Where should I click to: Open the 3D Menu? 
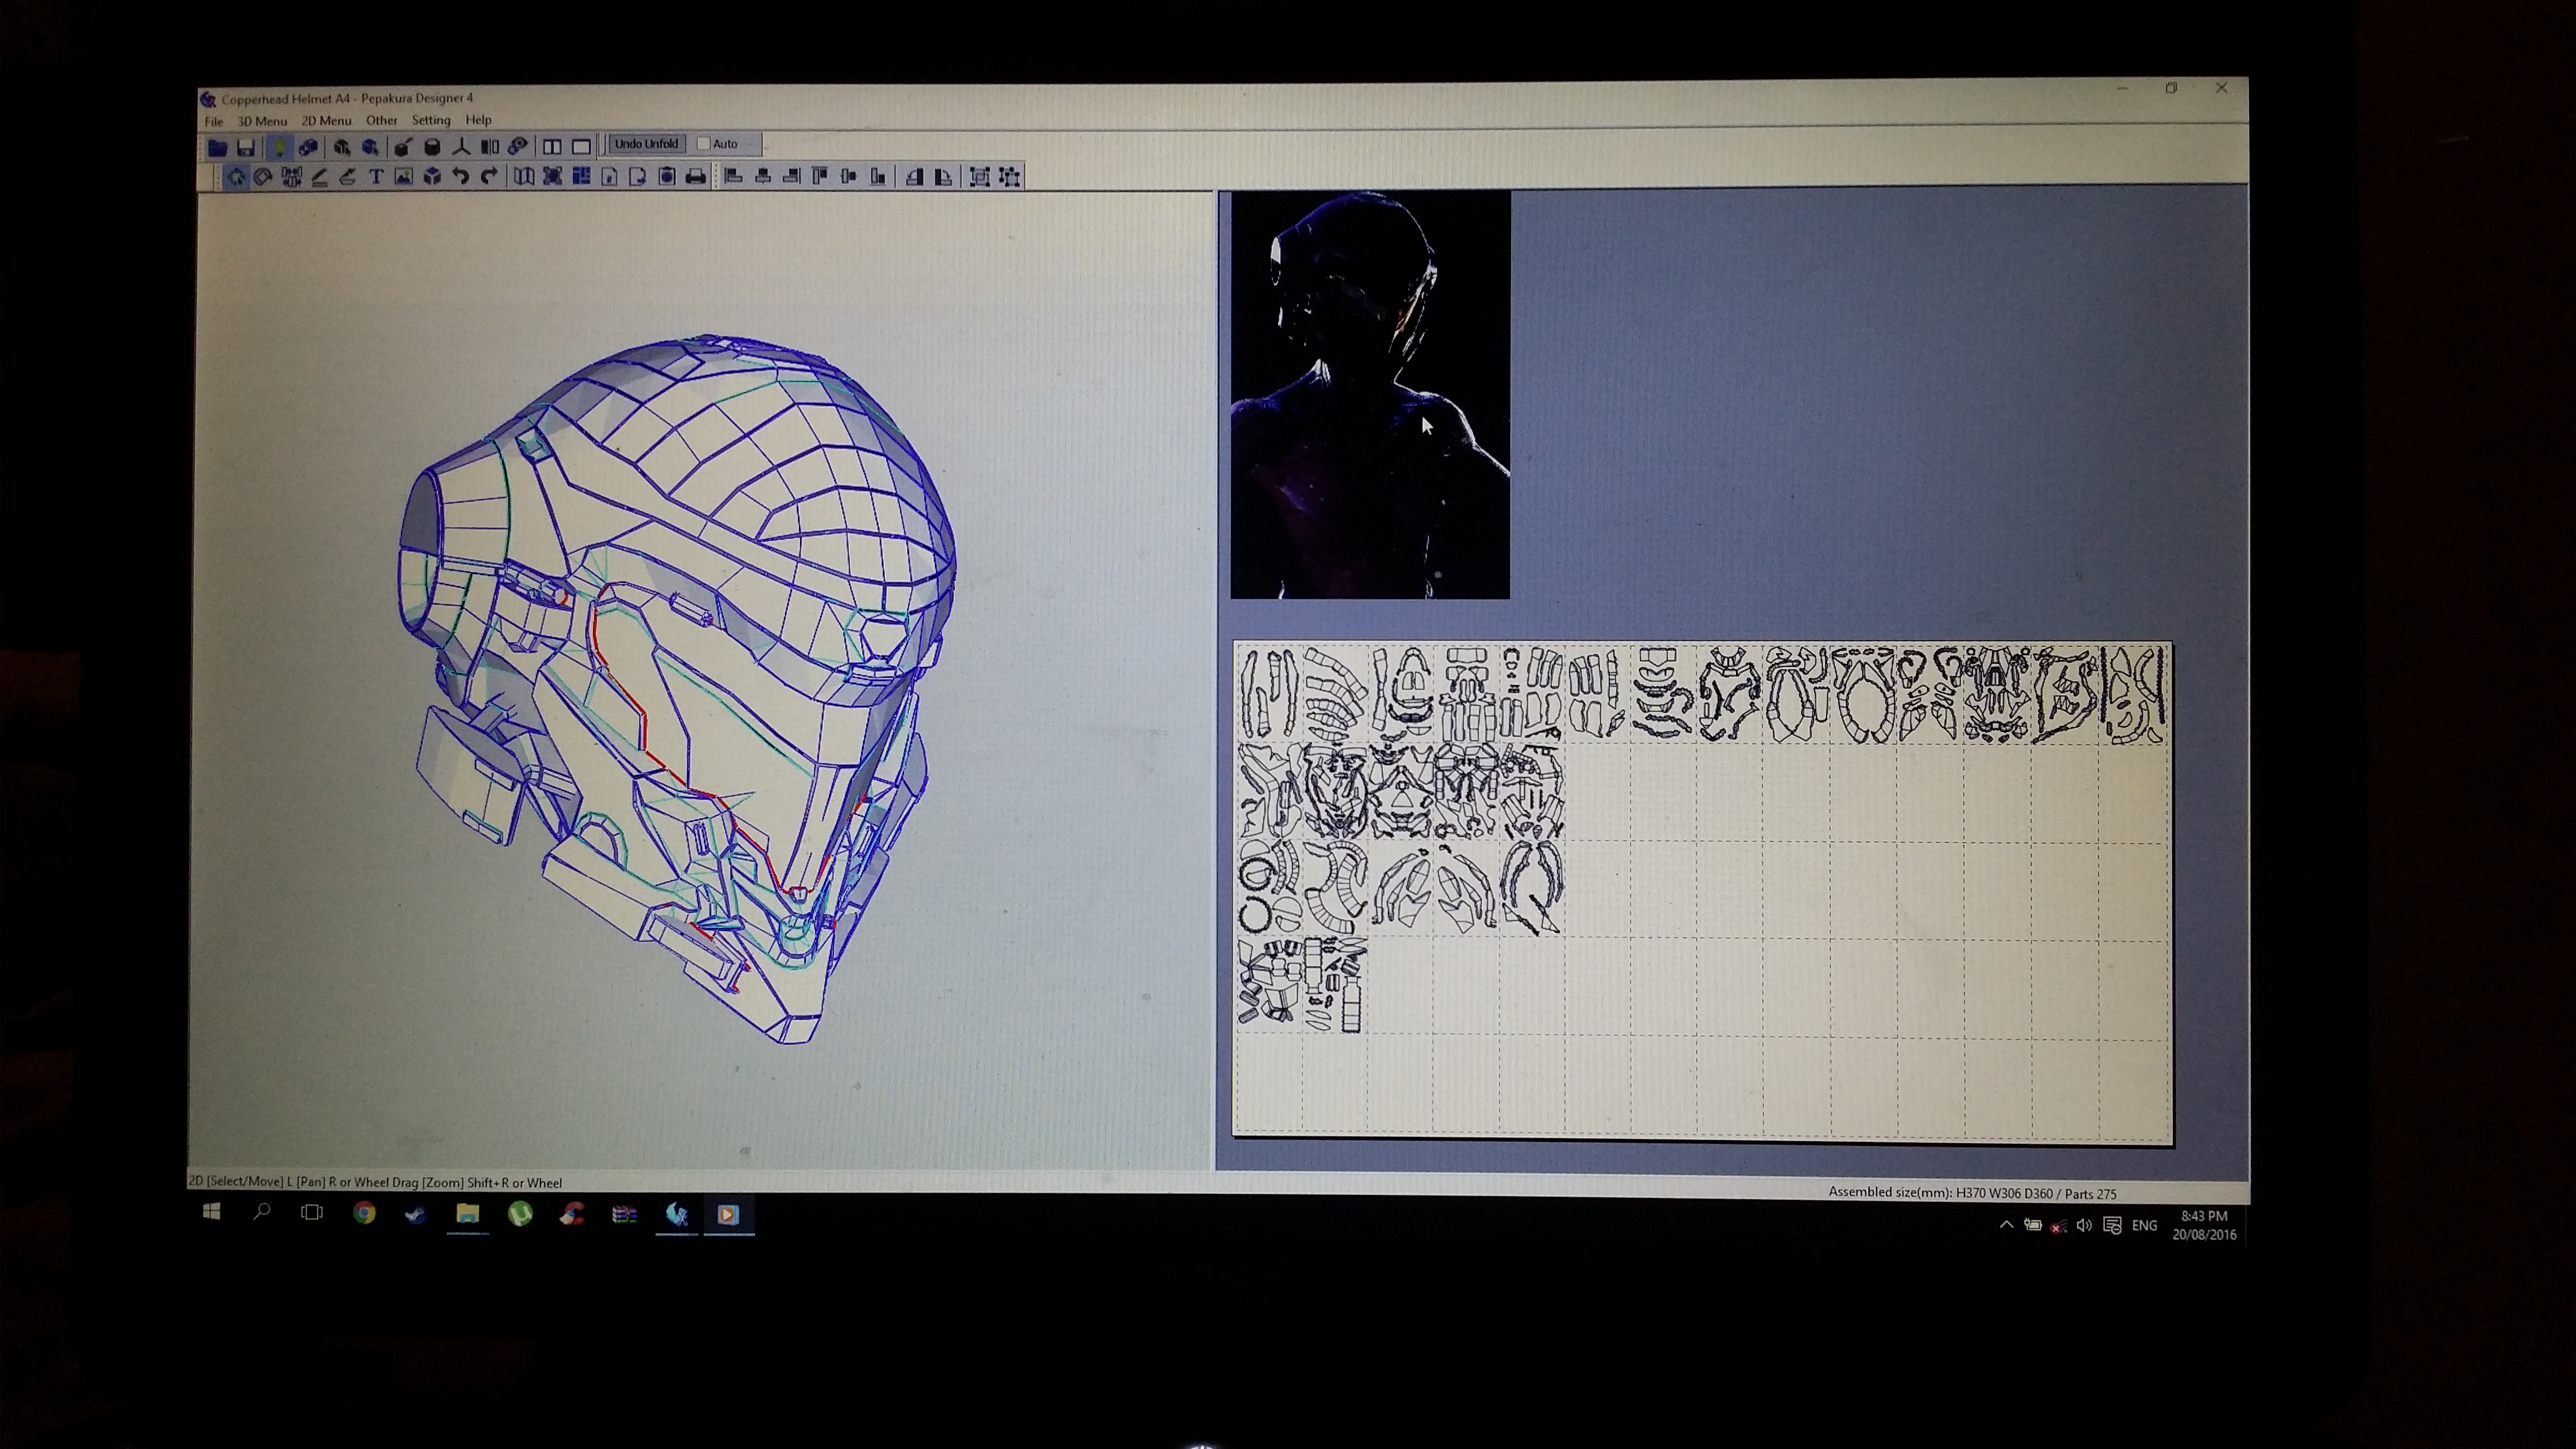tap(262, 121)
